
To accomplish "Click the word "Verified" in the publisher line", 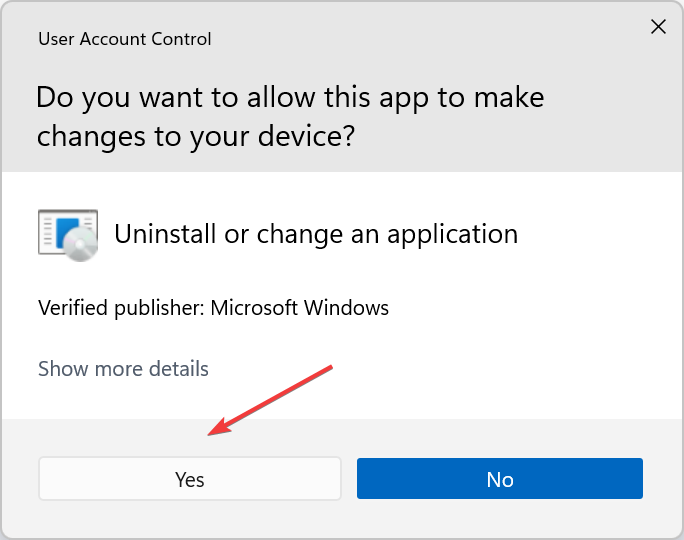I will click(70, 308).
